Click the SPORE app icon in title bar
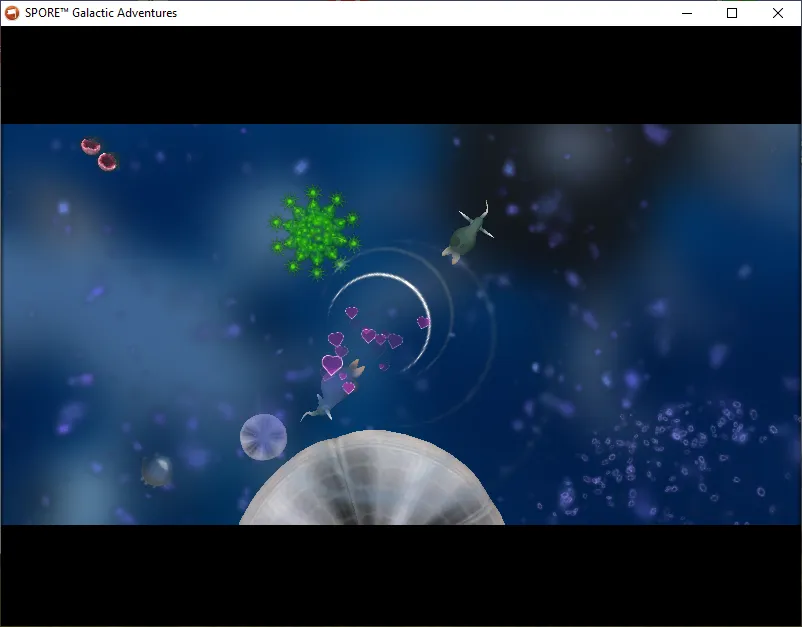The width and height of the screenshot is (802, 627). tap(11, 13)
